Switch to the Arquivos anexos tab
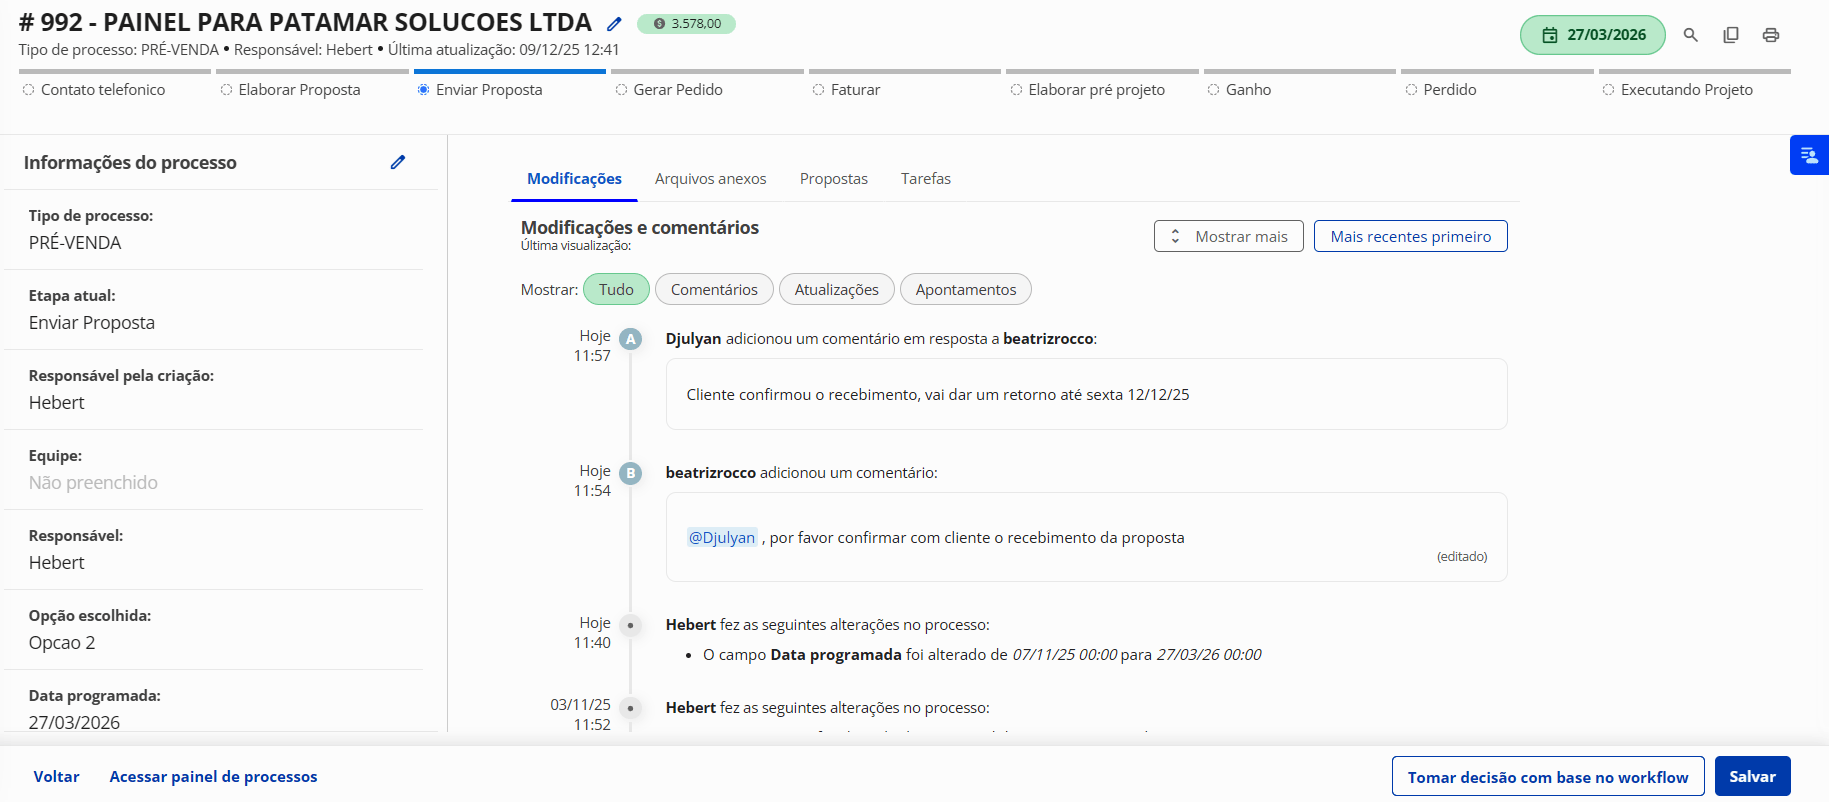 (710, 179)
